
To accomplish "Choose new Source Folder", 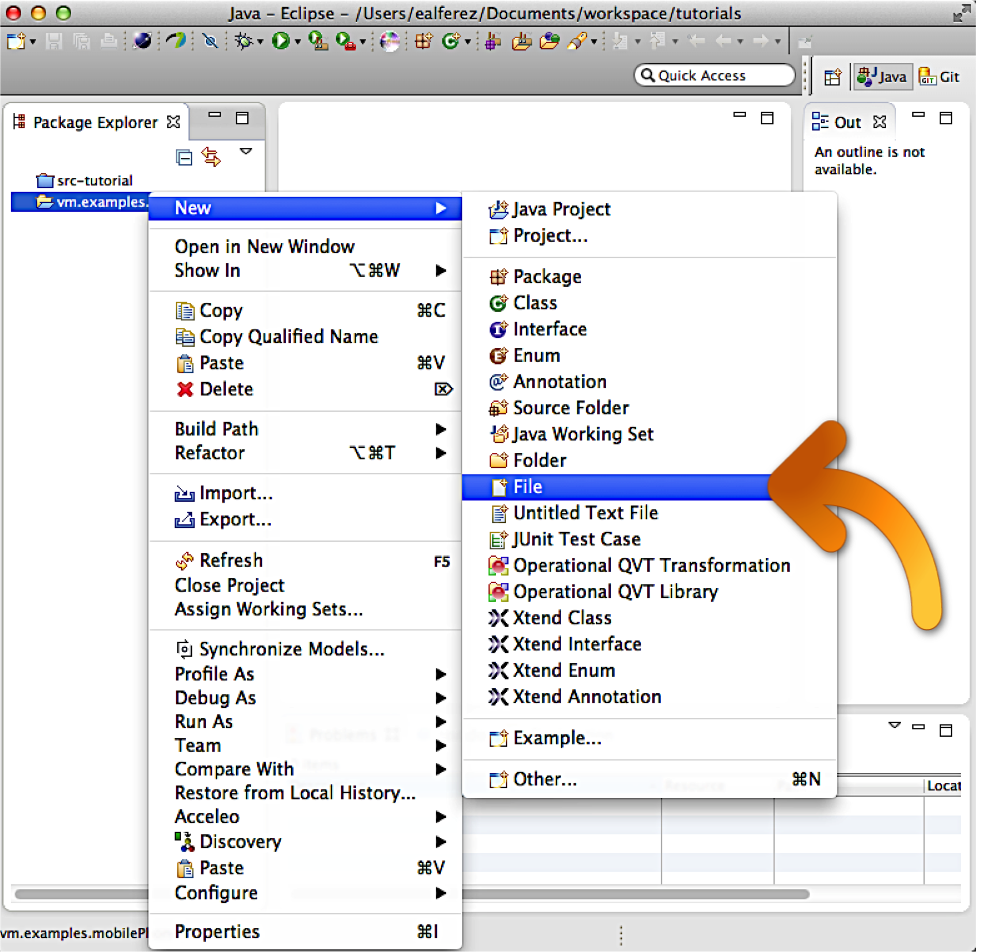I will point(649,408).
